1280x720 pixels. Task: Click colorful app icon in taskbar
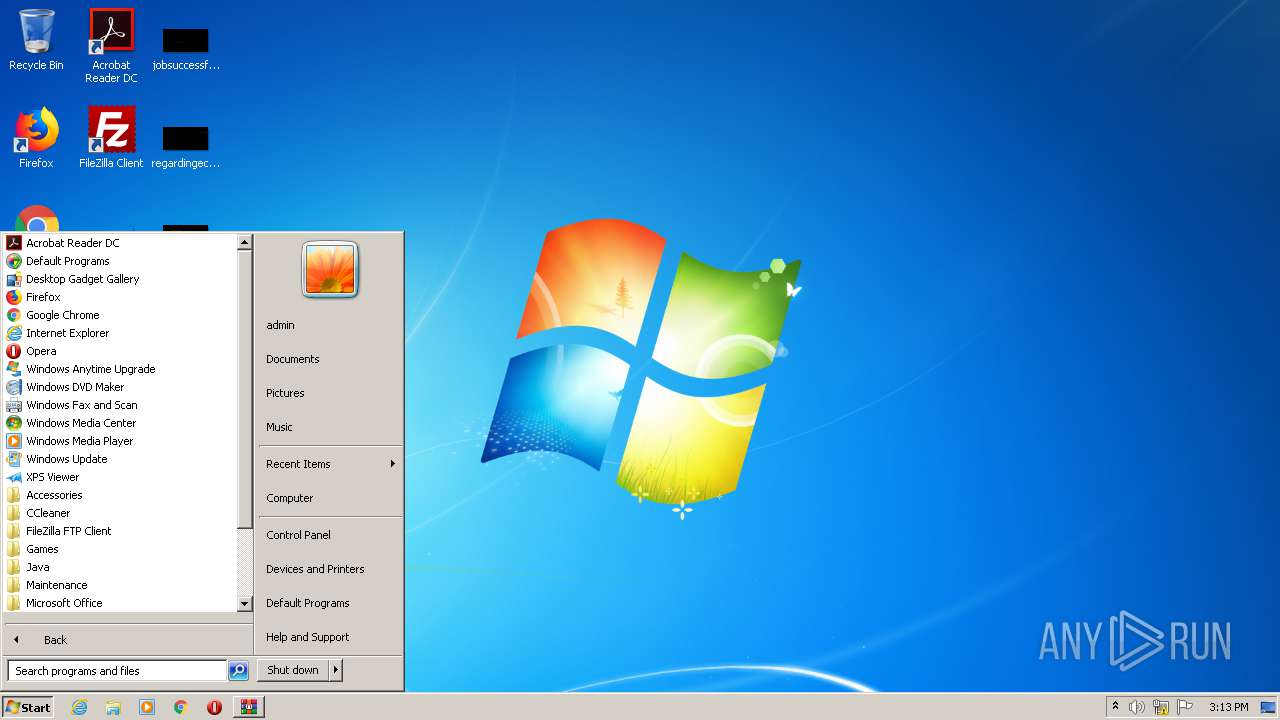[249, 707]
